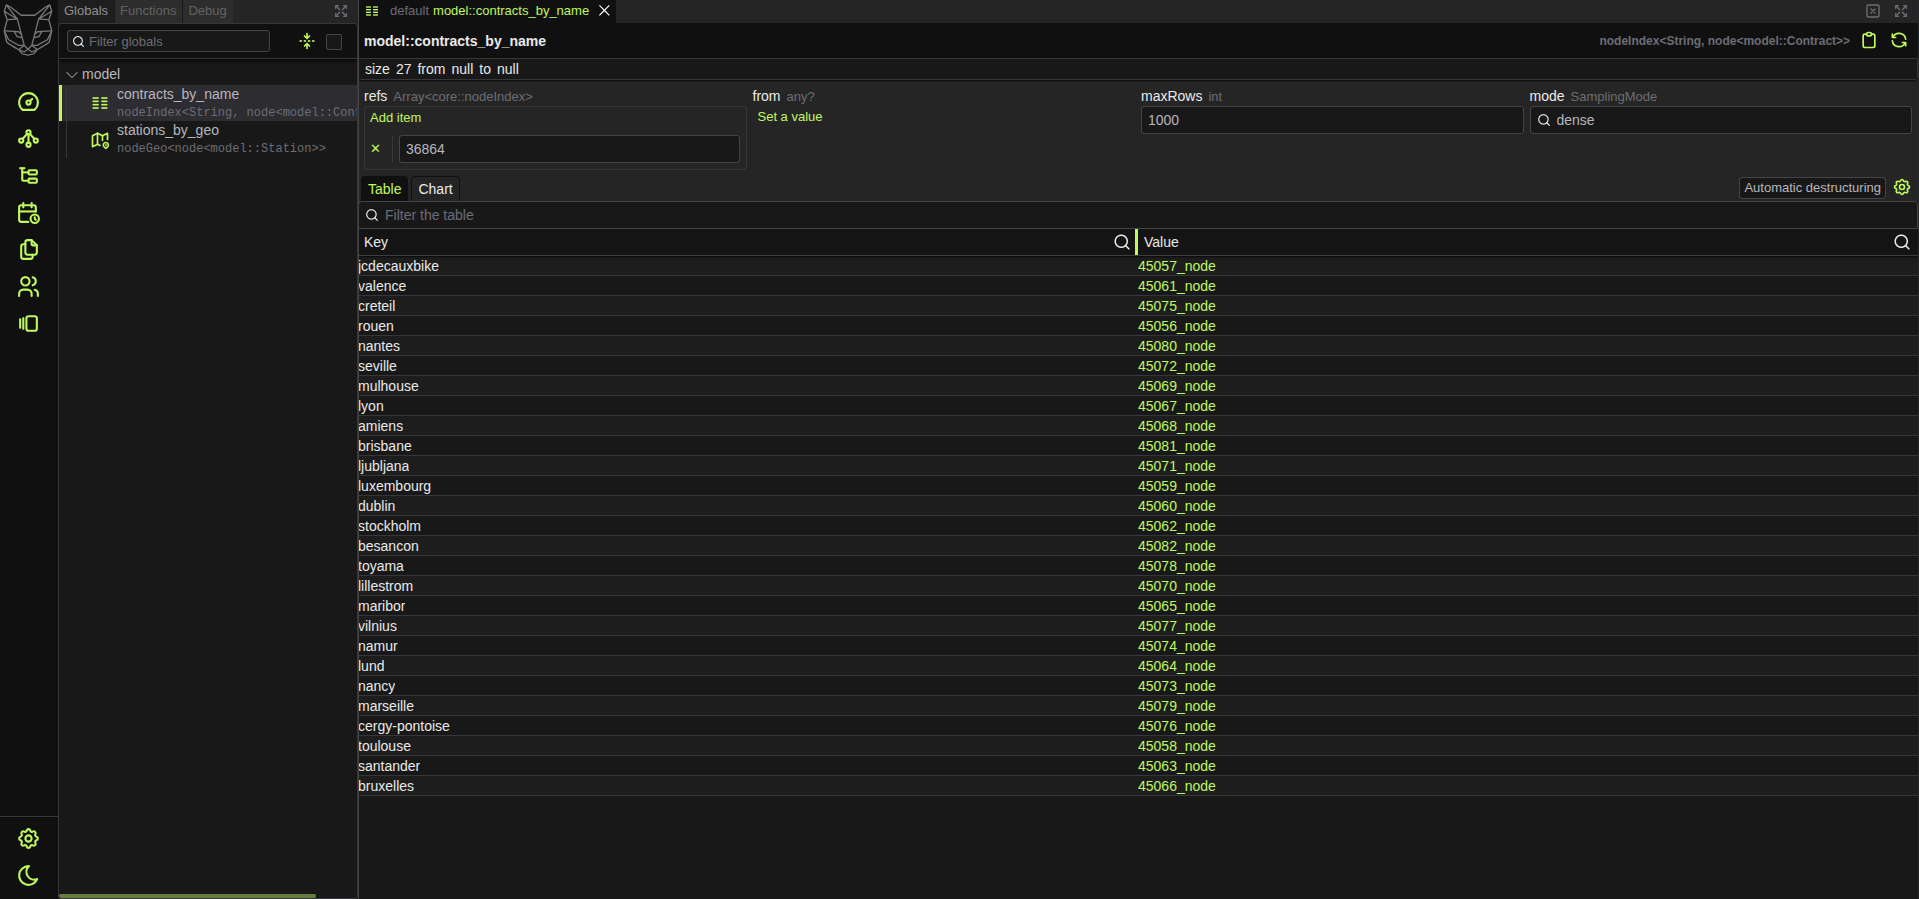Switch to the Debug tab
This screenshot has height=899, width=1919.
pyautogui.click(x=207, y=11)
